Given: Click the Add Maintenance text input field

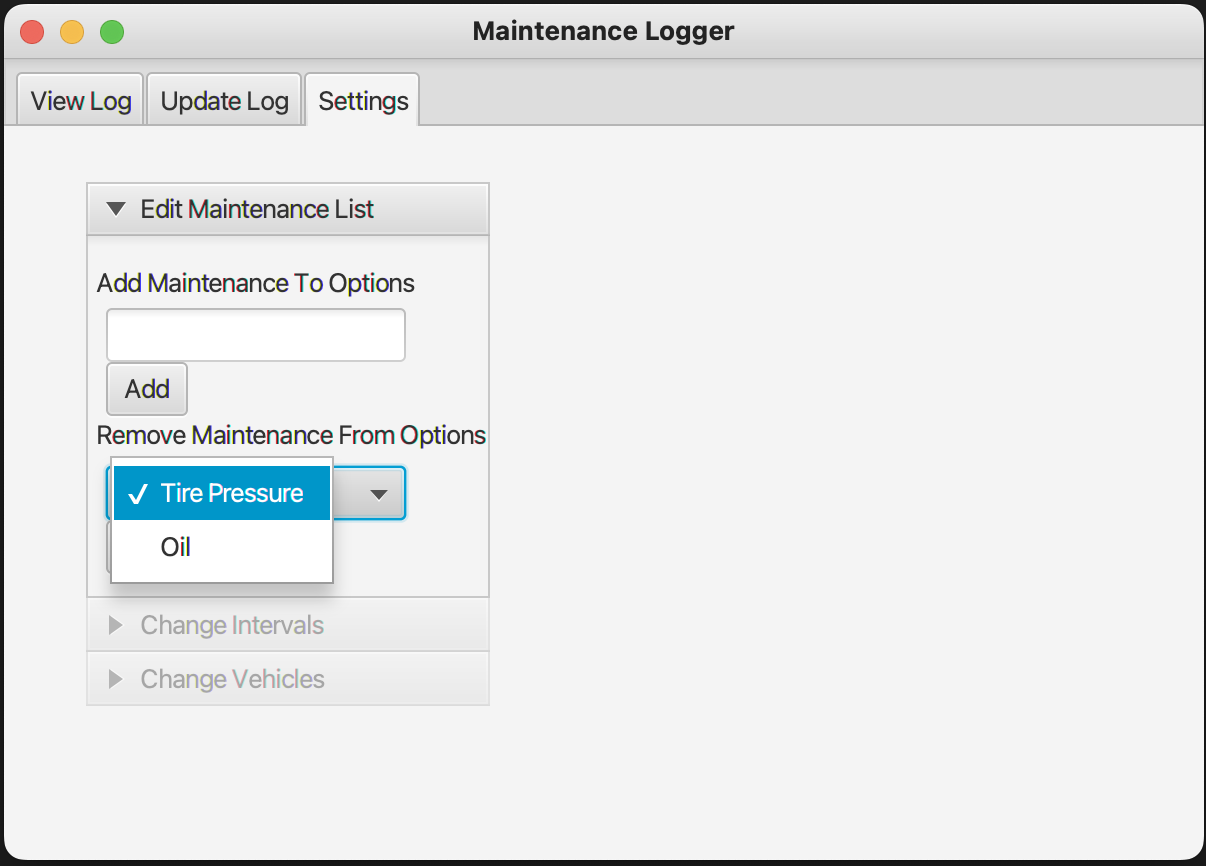Looking at the screenshot, I should [x=255, y=334].
